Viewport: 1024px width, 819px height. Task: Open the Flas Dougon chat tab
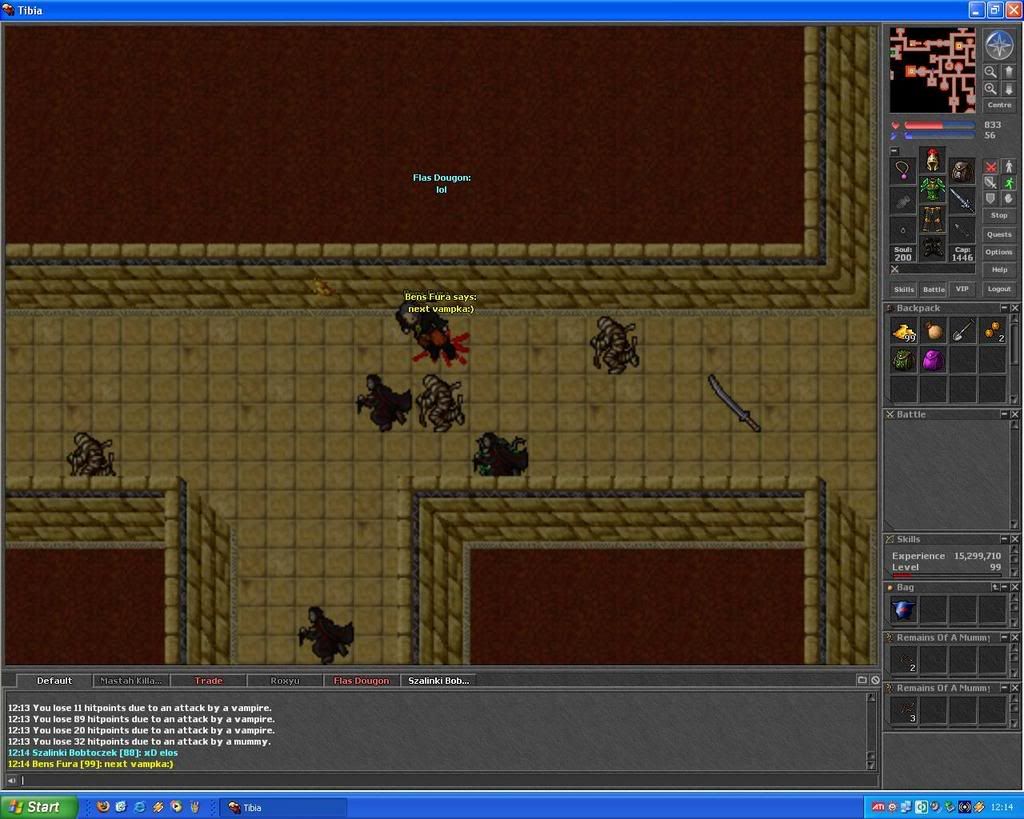[x=361, y=681]
